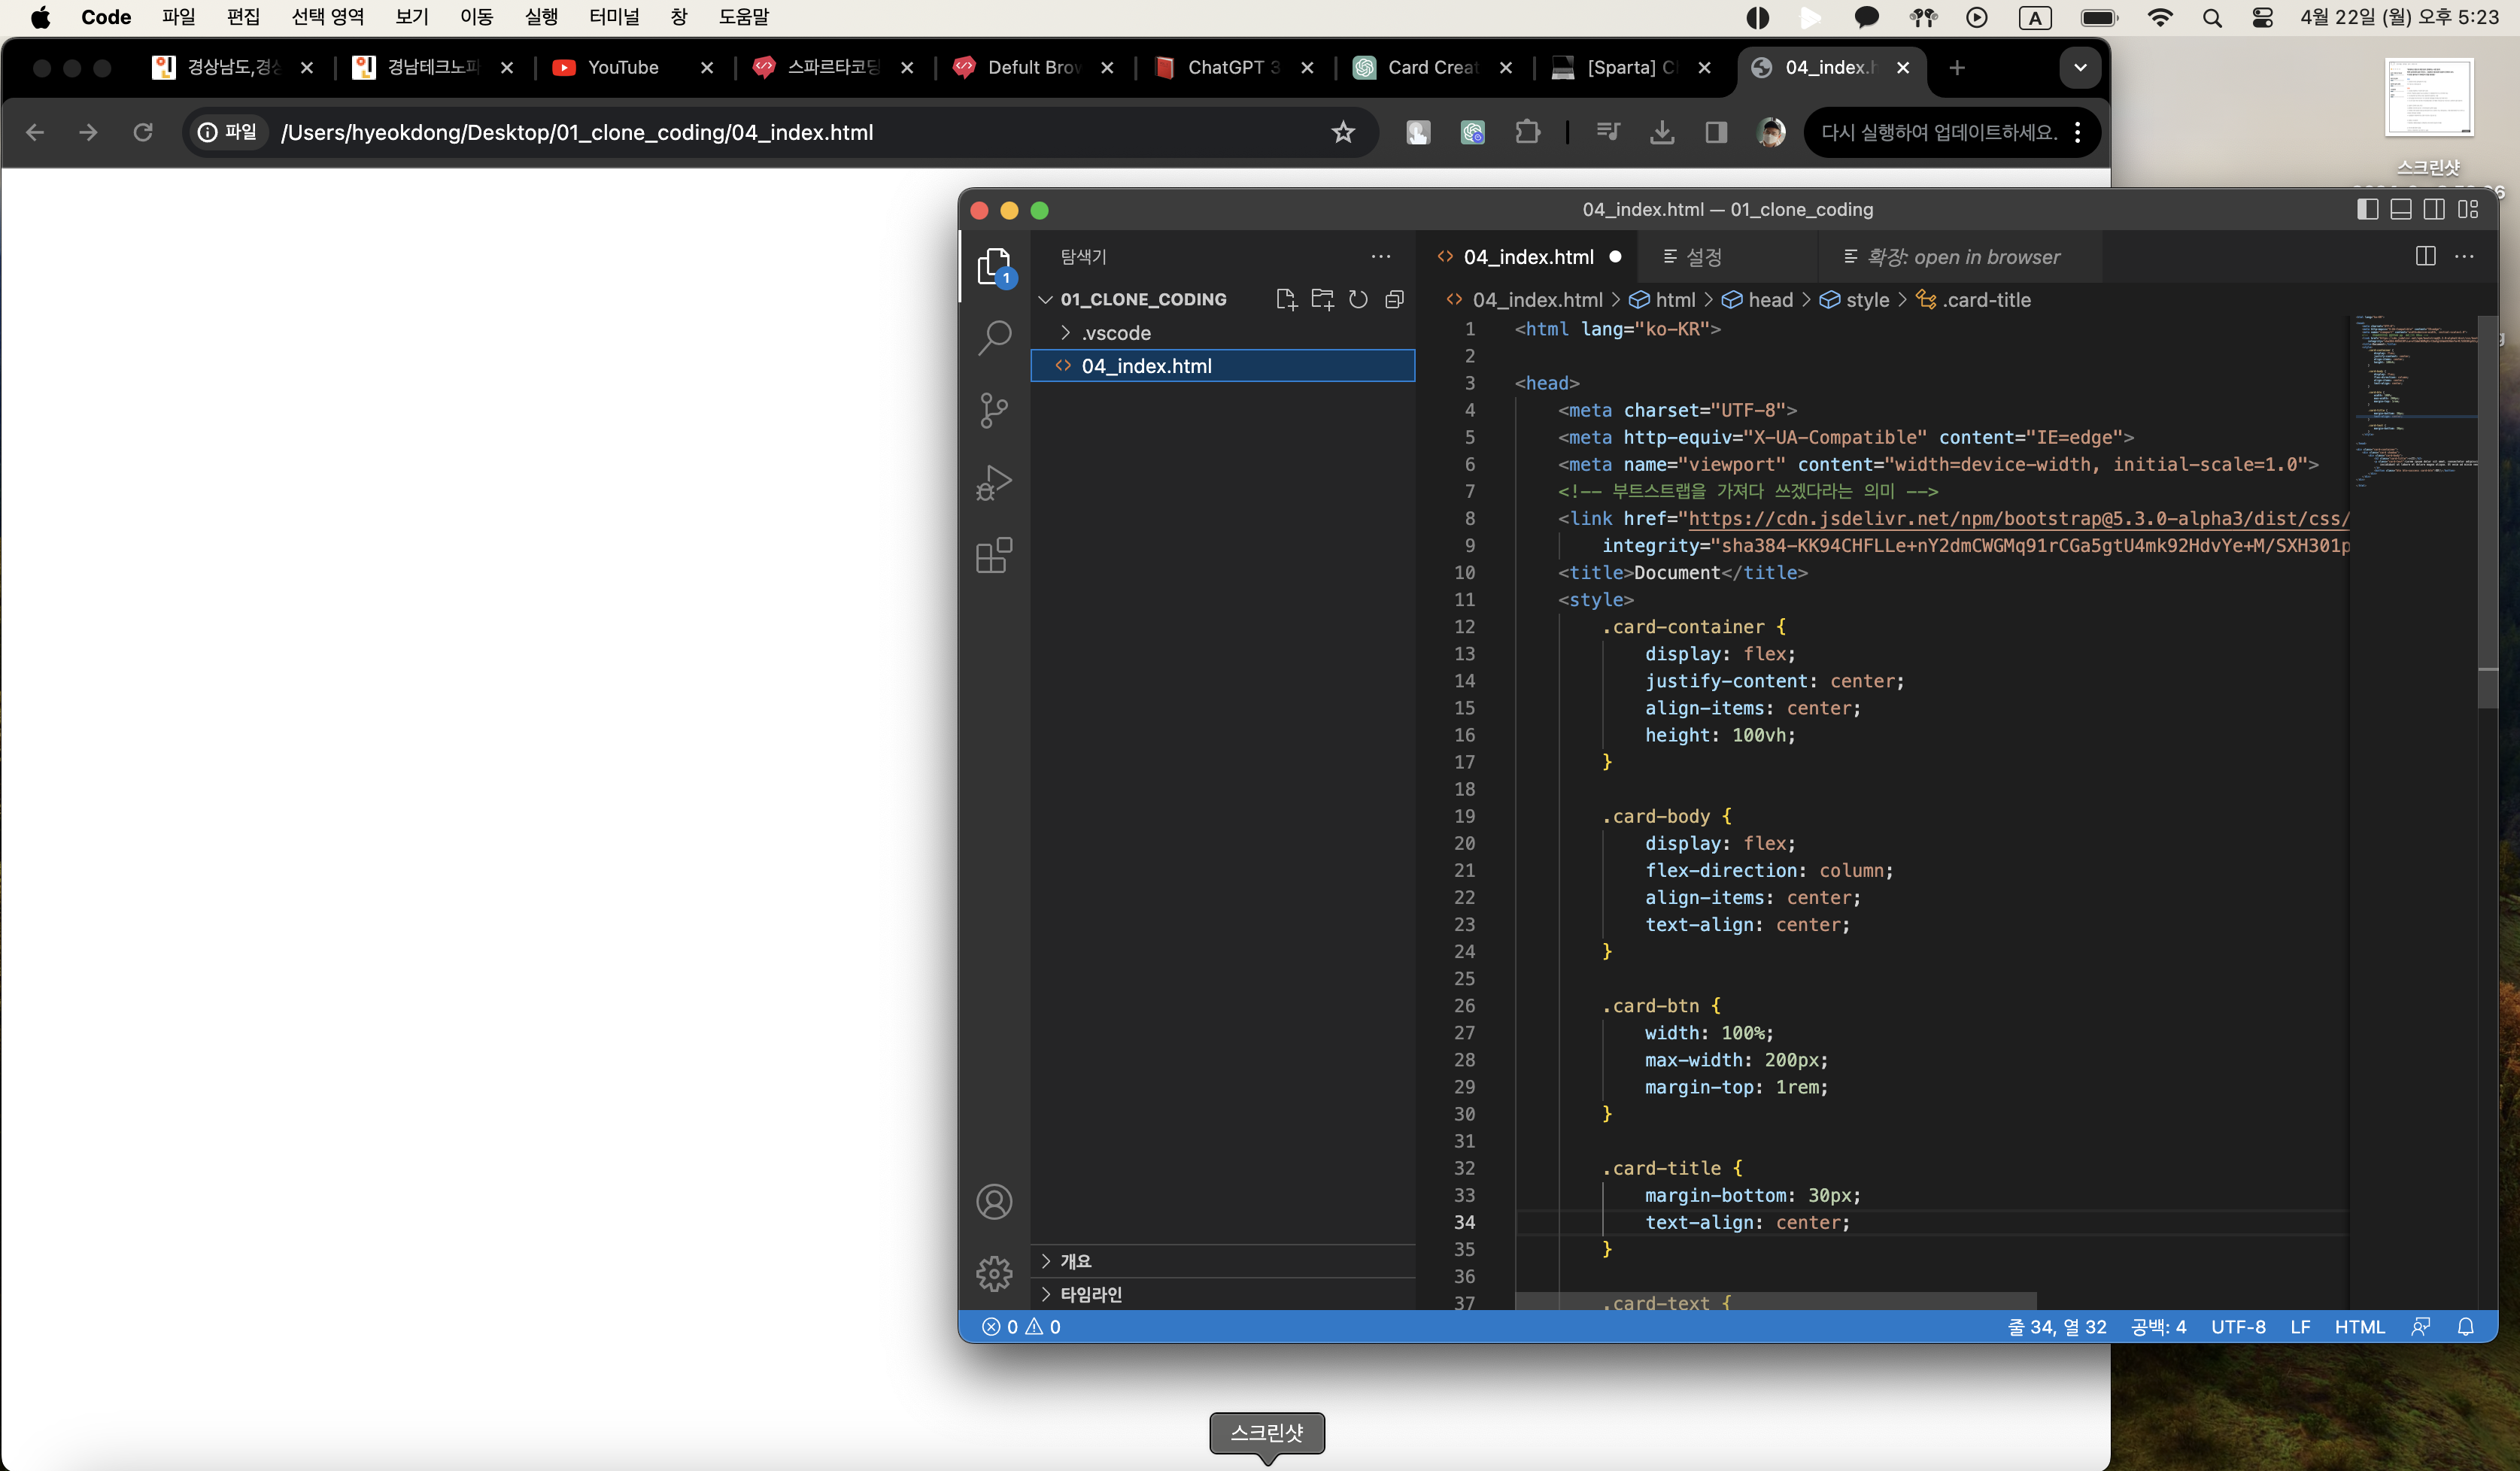Go back in Chrome
This screenshot has height=1471, width=2520.
tap(35, 132)
